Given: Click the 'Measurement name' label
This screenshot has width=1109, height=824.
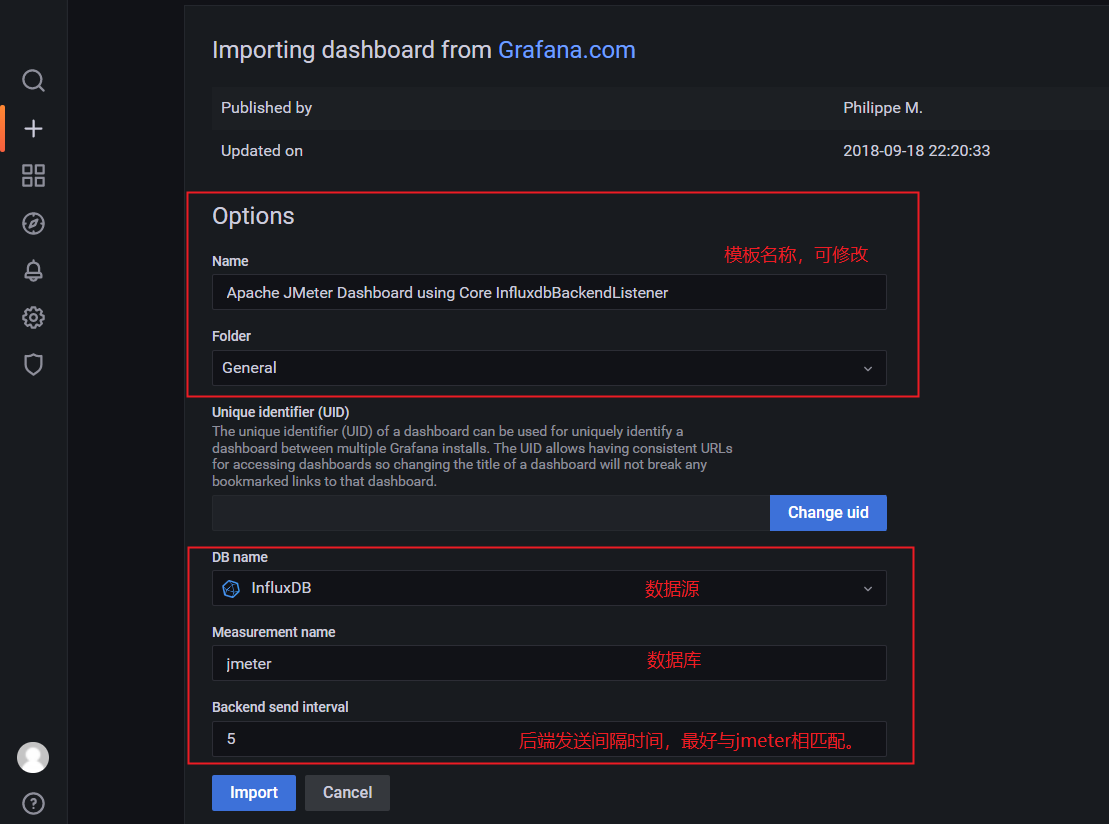Looking at the screenshot, I should (x=274, y=632).
